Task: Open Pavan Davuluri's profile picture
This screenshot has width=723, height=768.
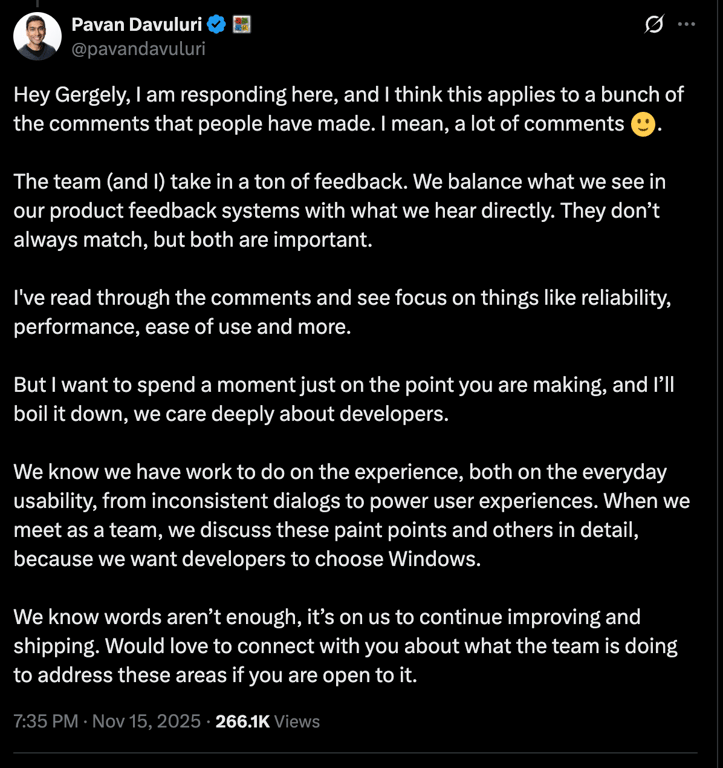Action: click(37, 37)
